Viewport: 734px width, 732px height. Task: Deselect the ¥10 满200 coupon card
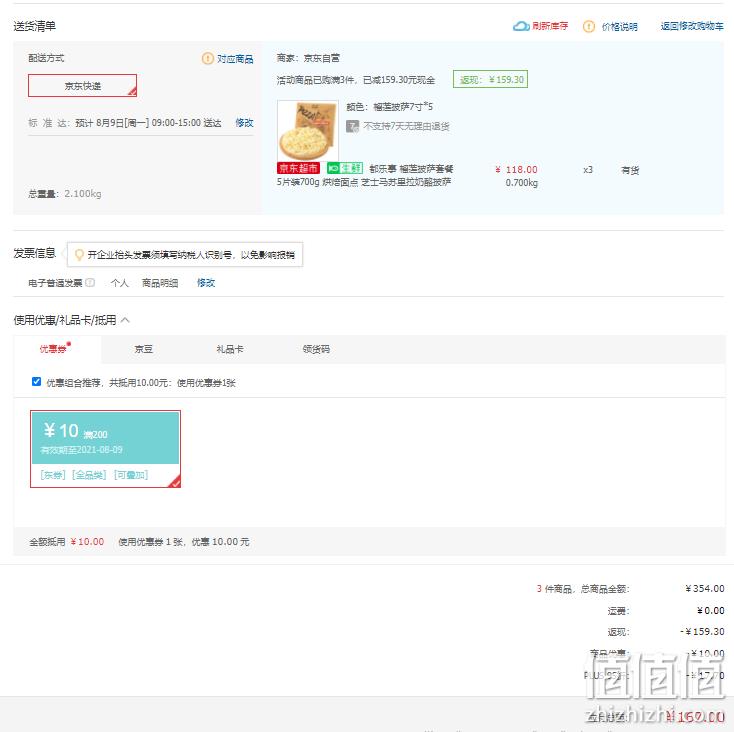click(x=105, y=449)
